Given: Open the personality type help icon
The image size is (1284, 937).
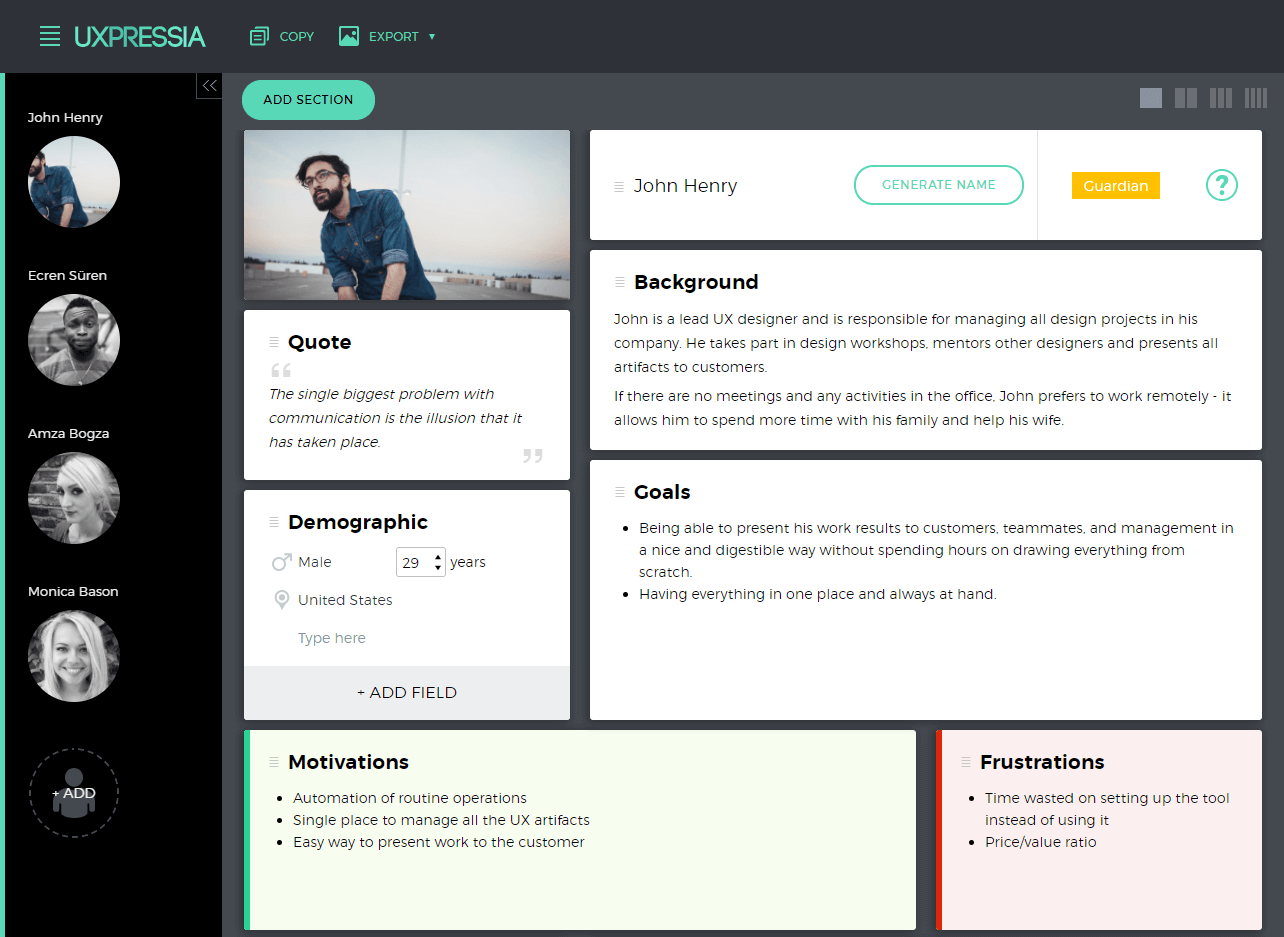Looking at the screenshot, I should click(1222, 185).
